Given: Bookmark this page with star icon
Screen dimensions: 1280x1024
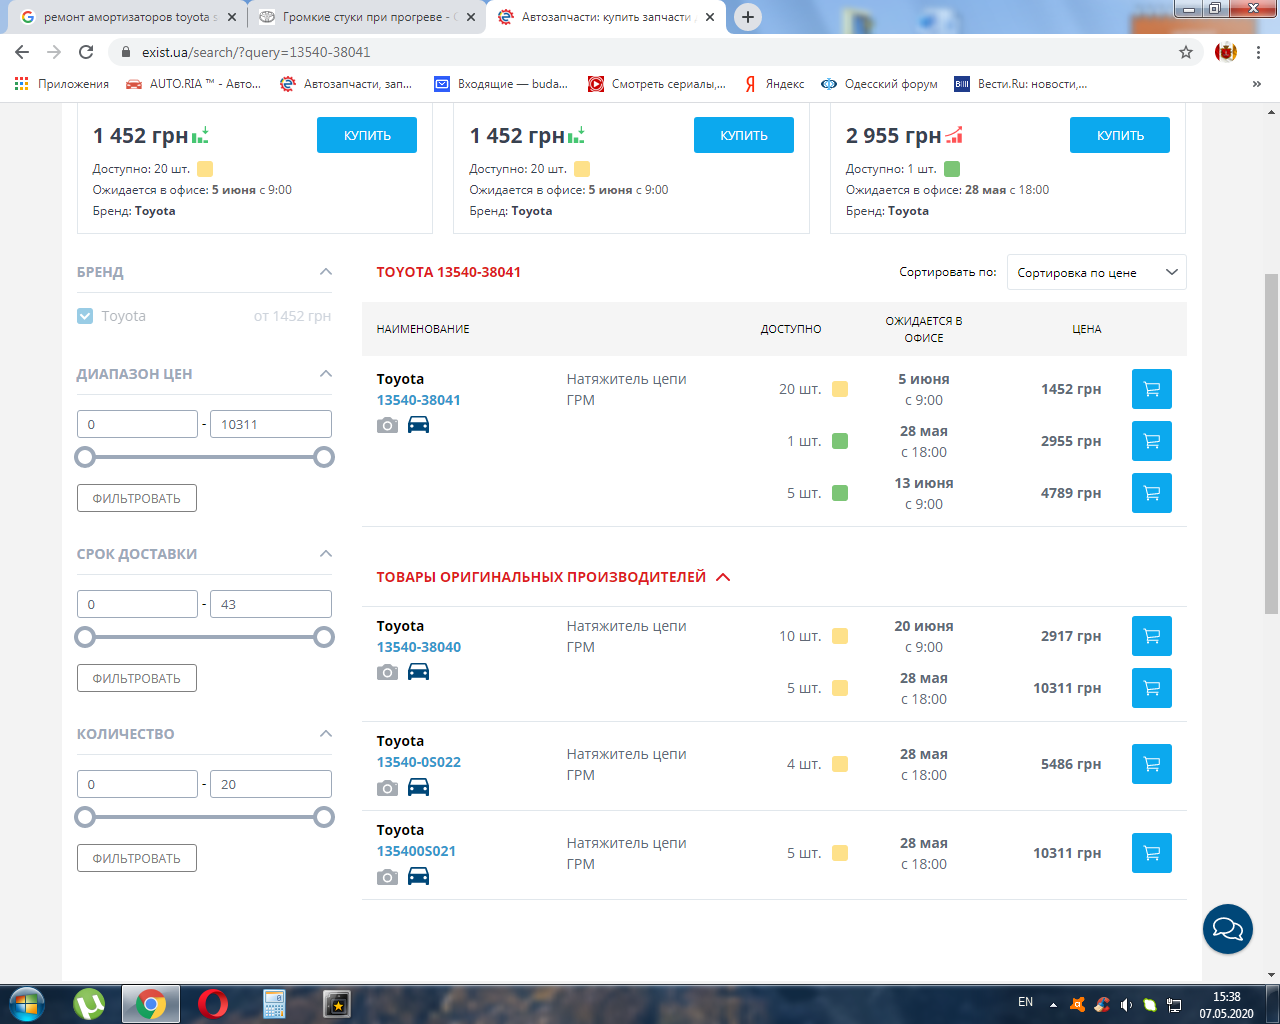Looking at the screenshot, I should (x=1186, y=52).
